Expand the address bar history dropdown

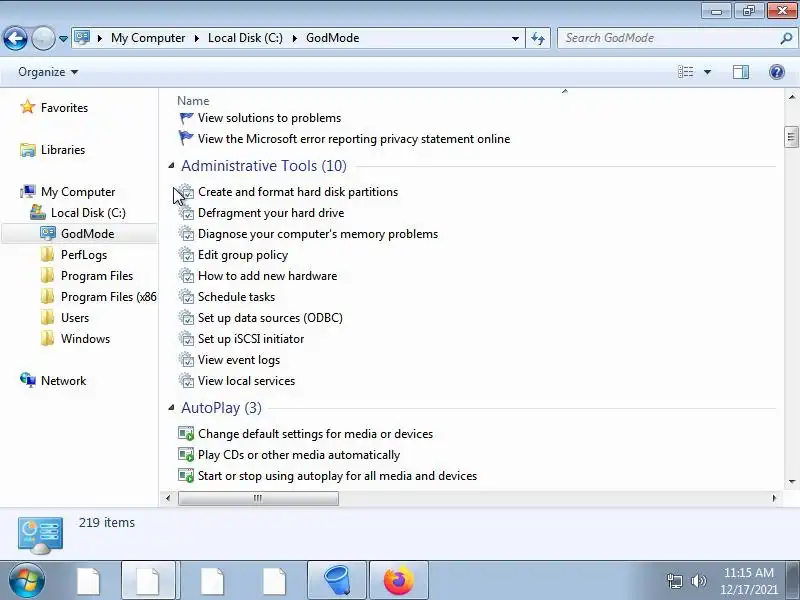tap(515, 38)
